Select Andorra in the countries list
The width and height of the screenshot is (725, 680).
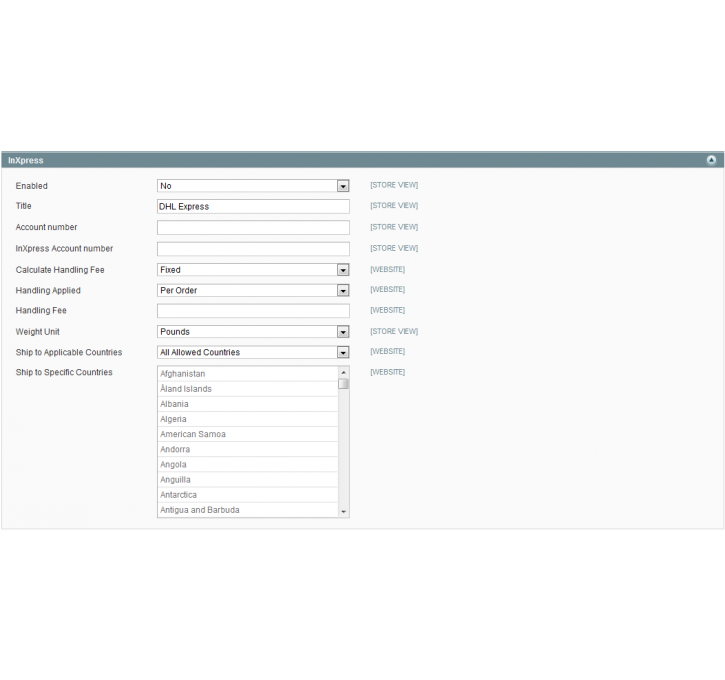248,449
